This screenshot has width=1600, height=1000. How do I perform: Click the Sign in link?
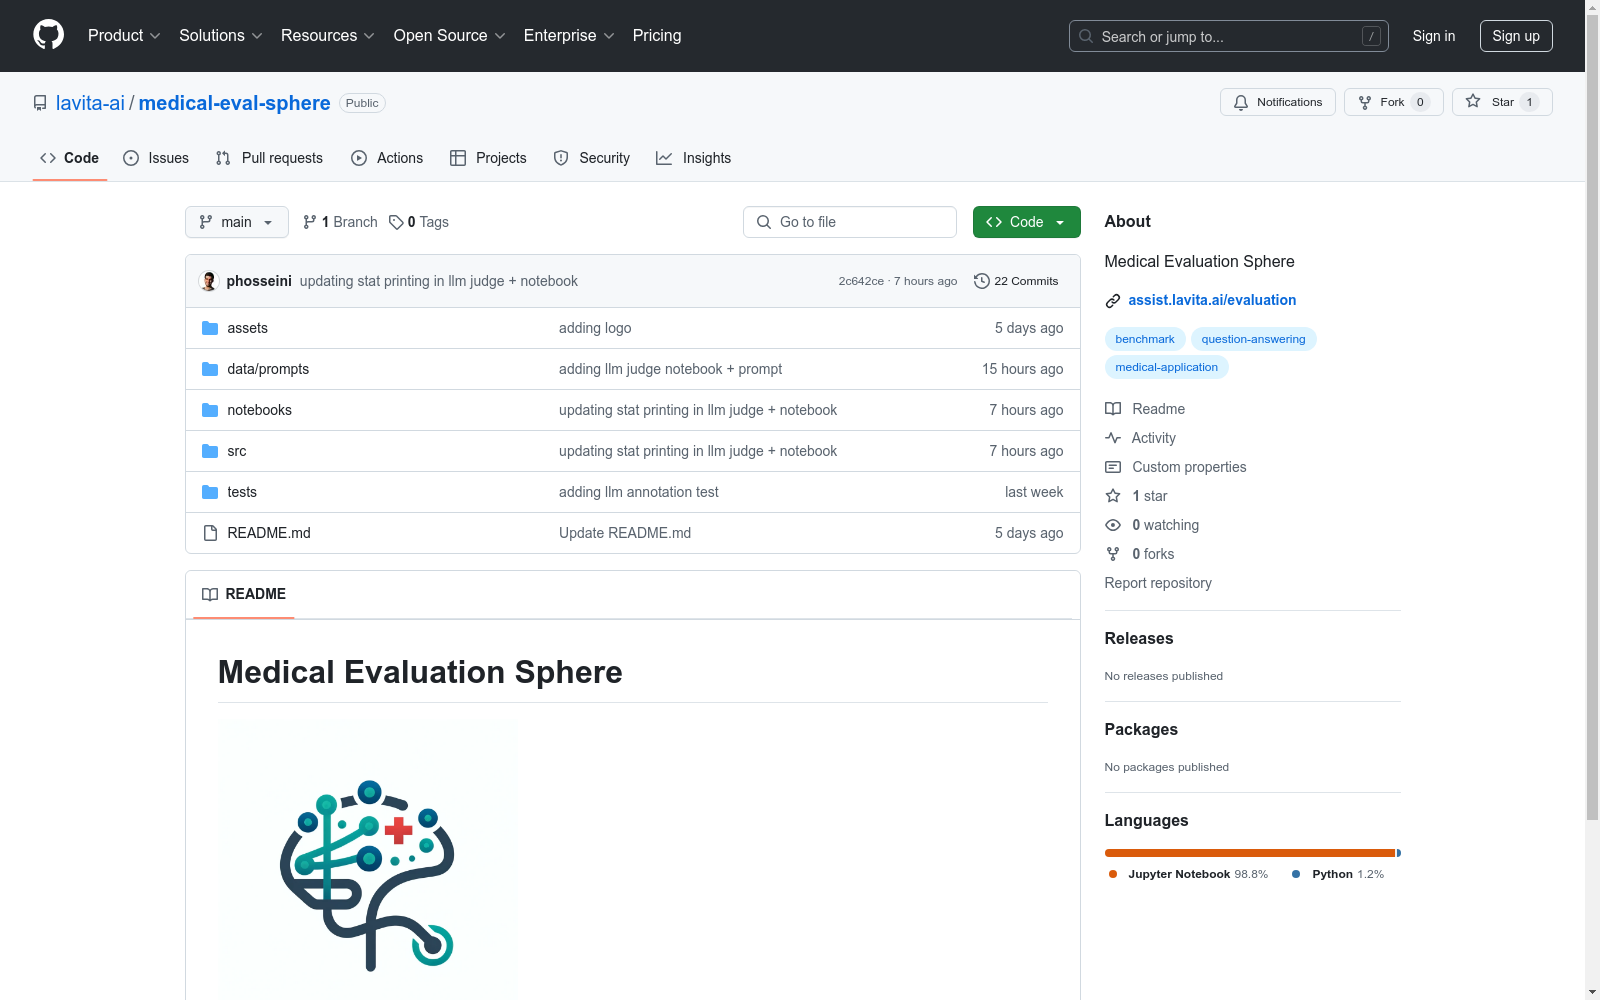click(x=1434, y=36)
